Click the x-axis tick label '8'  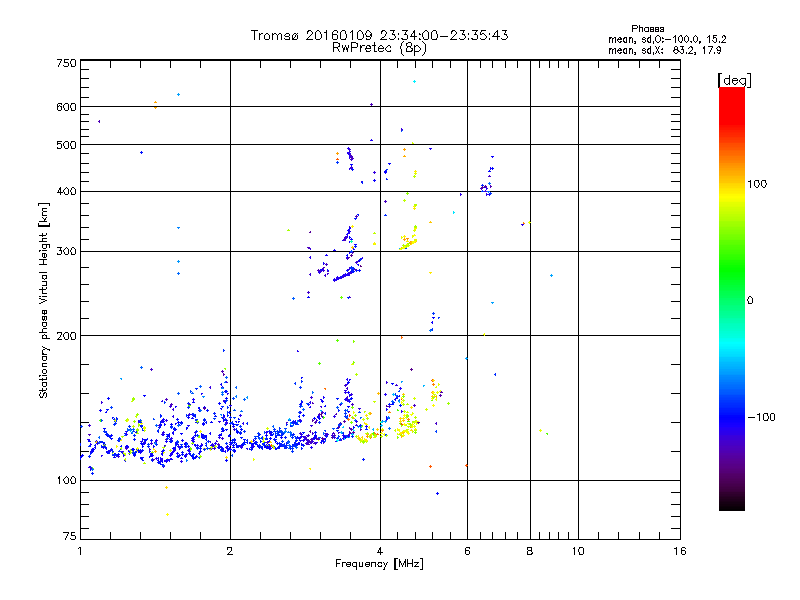coord(530,551)
